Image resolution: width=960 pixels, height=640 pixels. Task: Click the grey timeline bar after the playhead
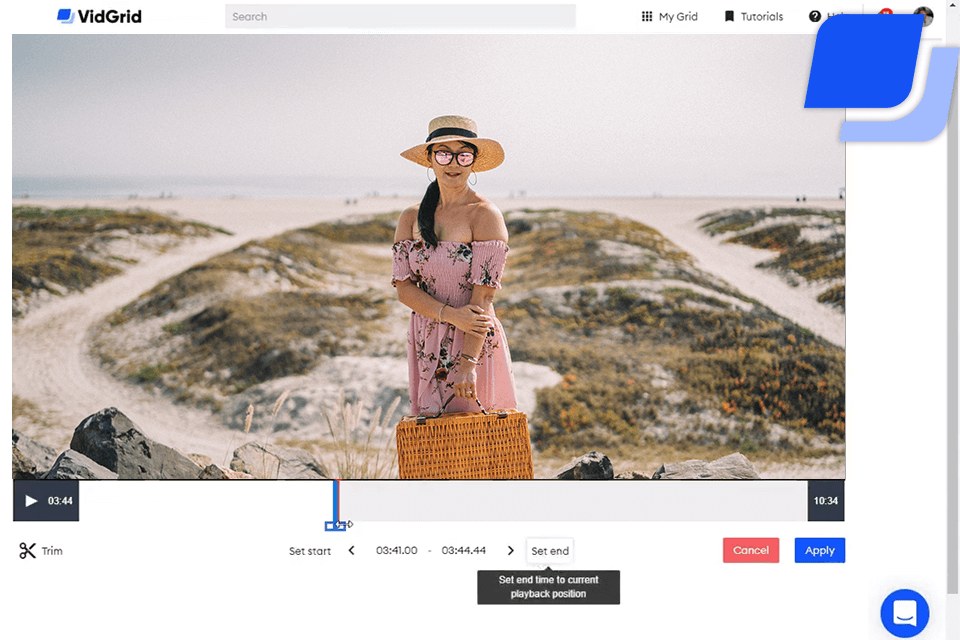click(x=573, y=501)
